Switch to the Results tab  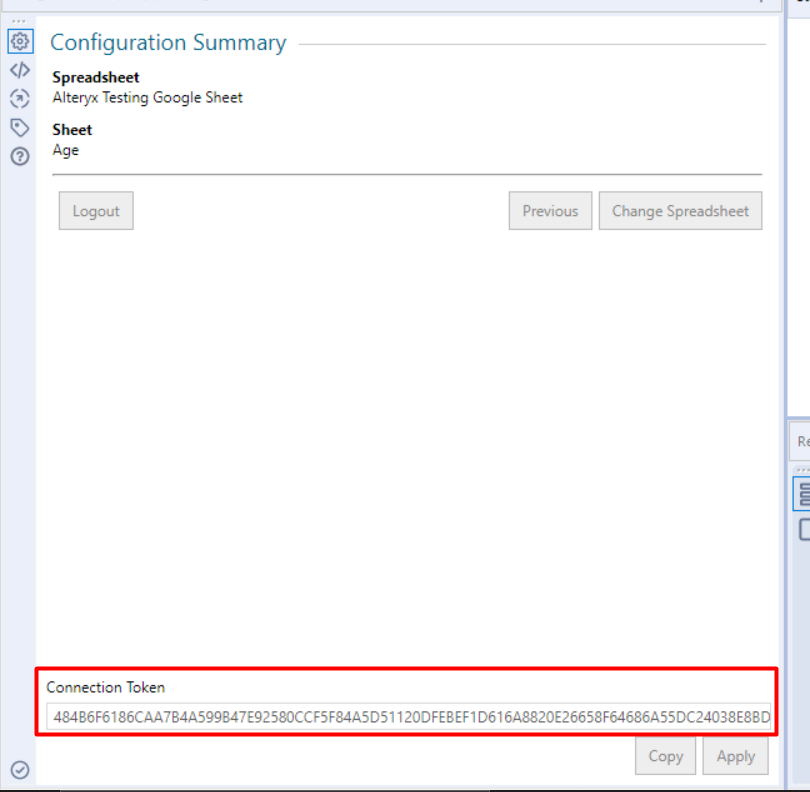coord(803,441)
